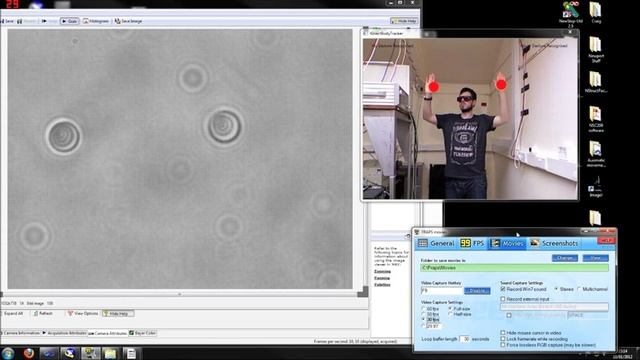Open the Automatic movement desktop icon
The image size is (640, 360).
pyautogui.click(x=596, y=154)
